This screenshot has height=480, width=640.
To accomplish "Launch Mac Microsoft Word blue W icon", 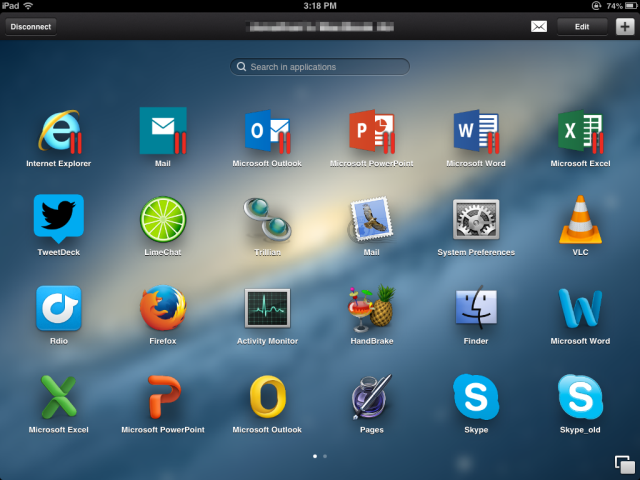I will [x=580, y=309].
